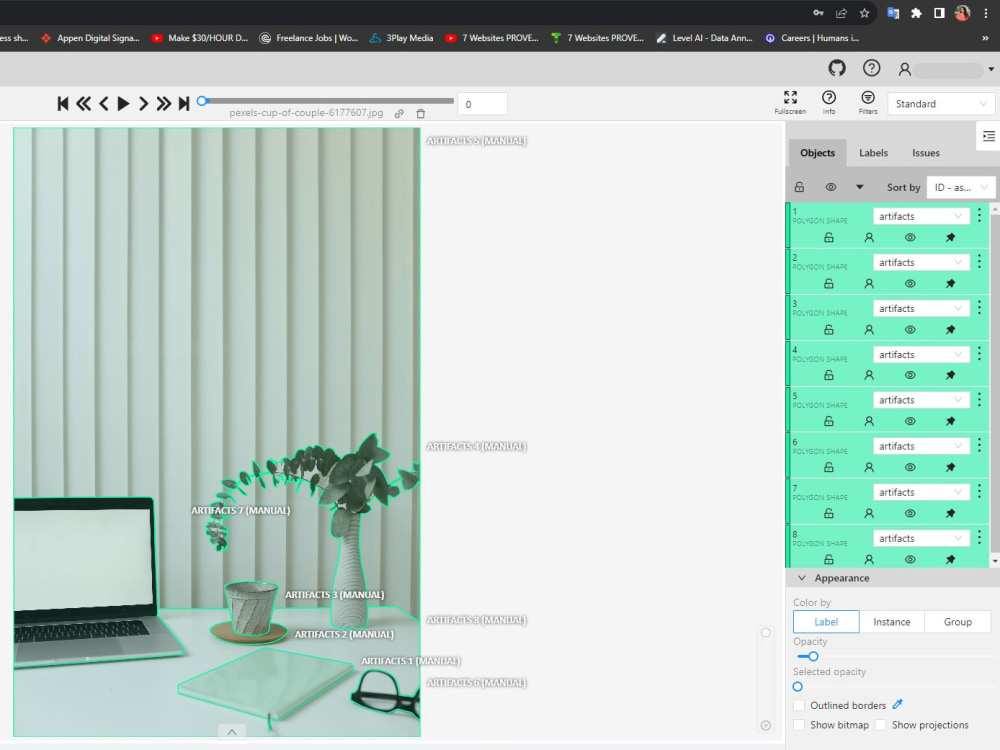The image size is (1000, 750).
Task: Enable Show bitmap checkbox
Action: click(799, 725)
